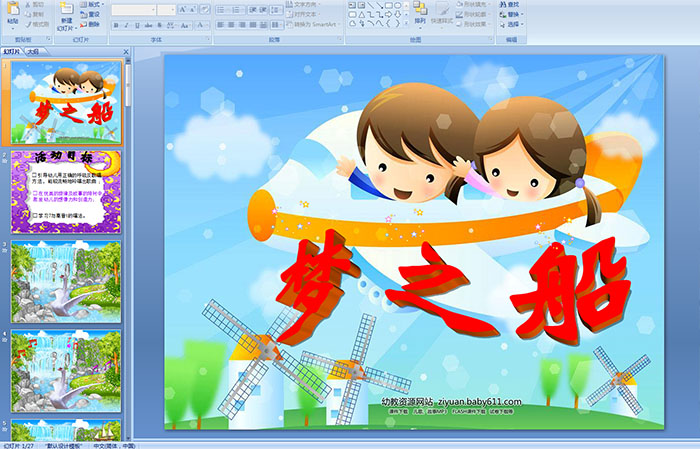Toggle Underline formatting
Screen dimensions: 700x449
coord(137,25)
